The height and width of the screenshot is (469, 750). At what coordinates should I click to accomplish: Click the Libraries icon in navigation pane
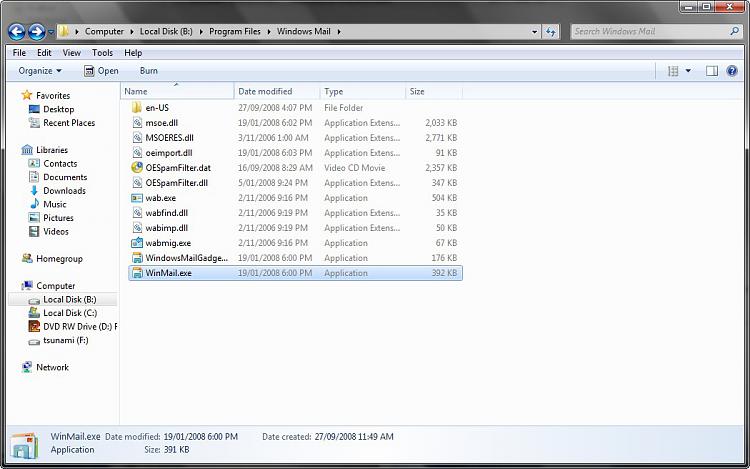27,150
